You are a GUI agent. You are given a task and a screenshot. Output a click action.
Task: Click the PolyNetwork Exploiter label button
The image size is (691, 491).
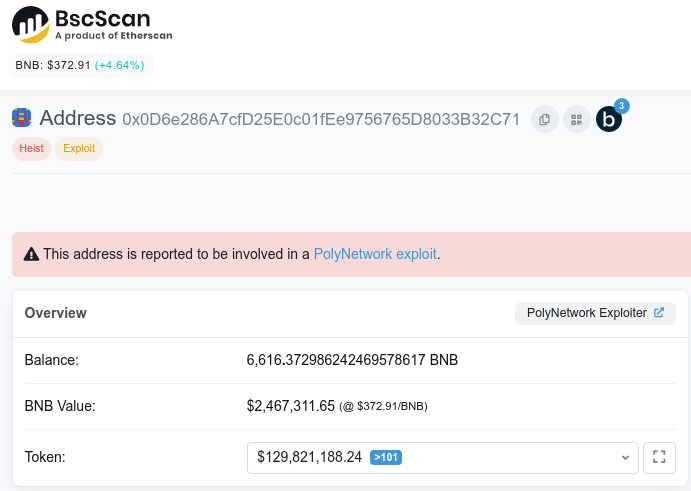point(586,313)
